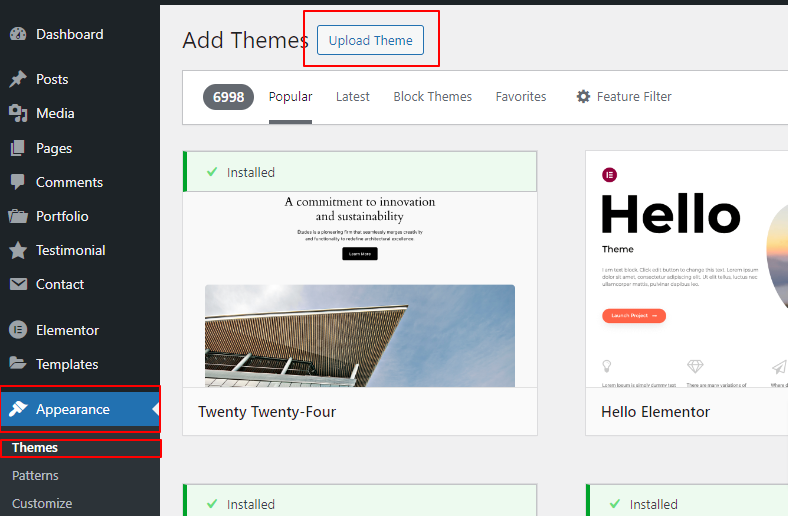Switch to the Latest tab
This screenshot has width=788, height=516.
[x=352, y=97]
